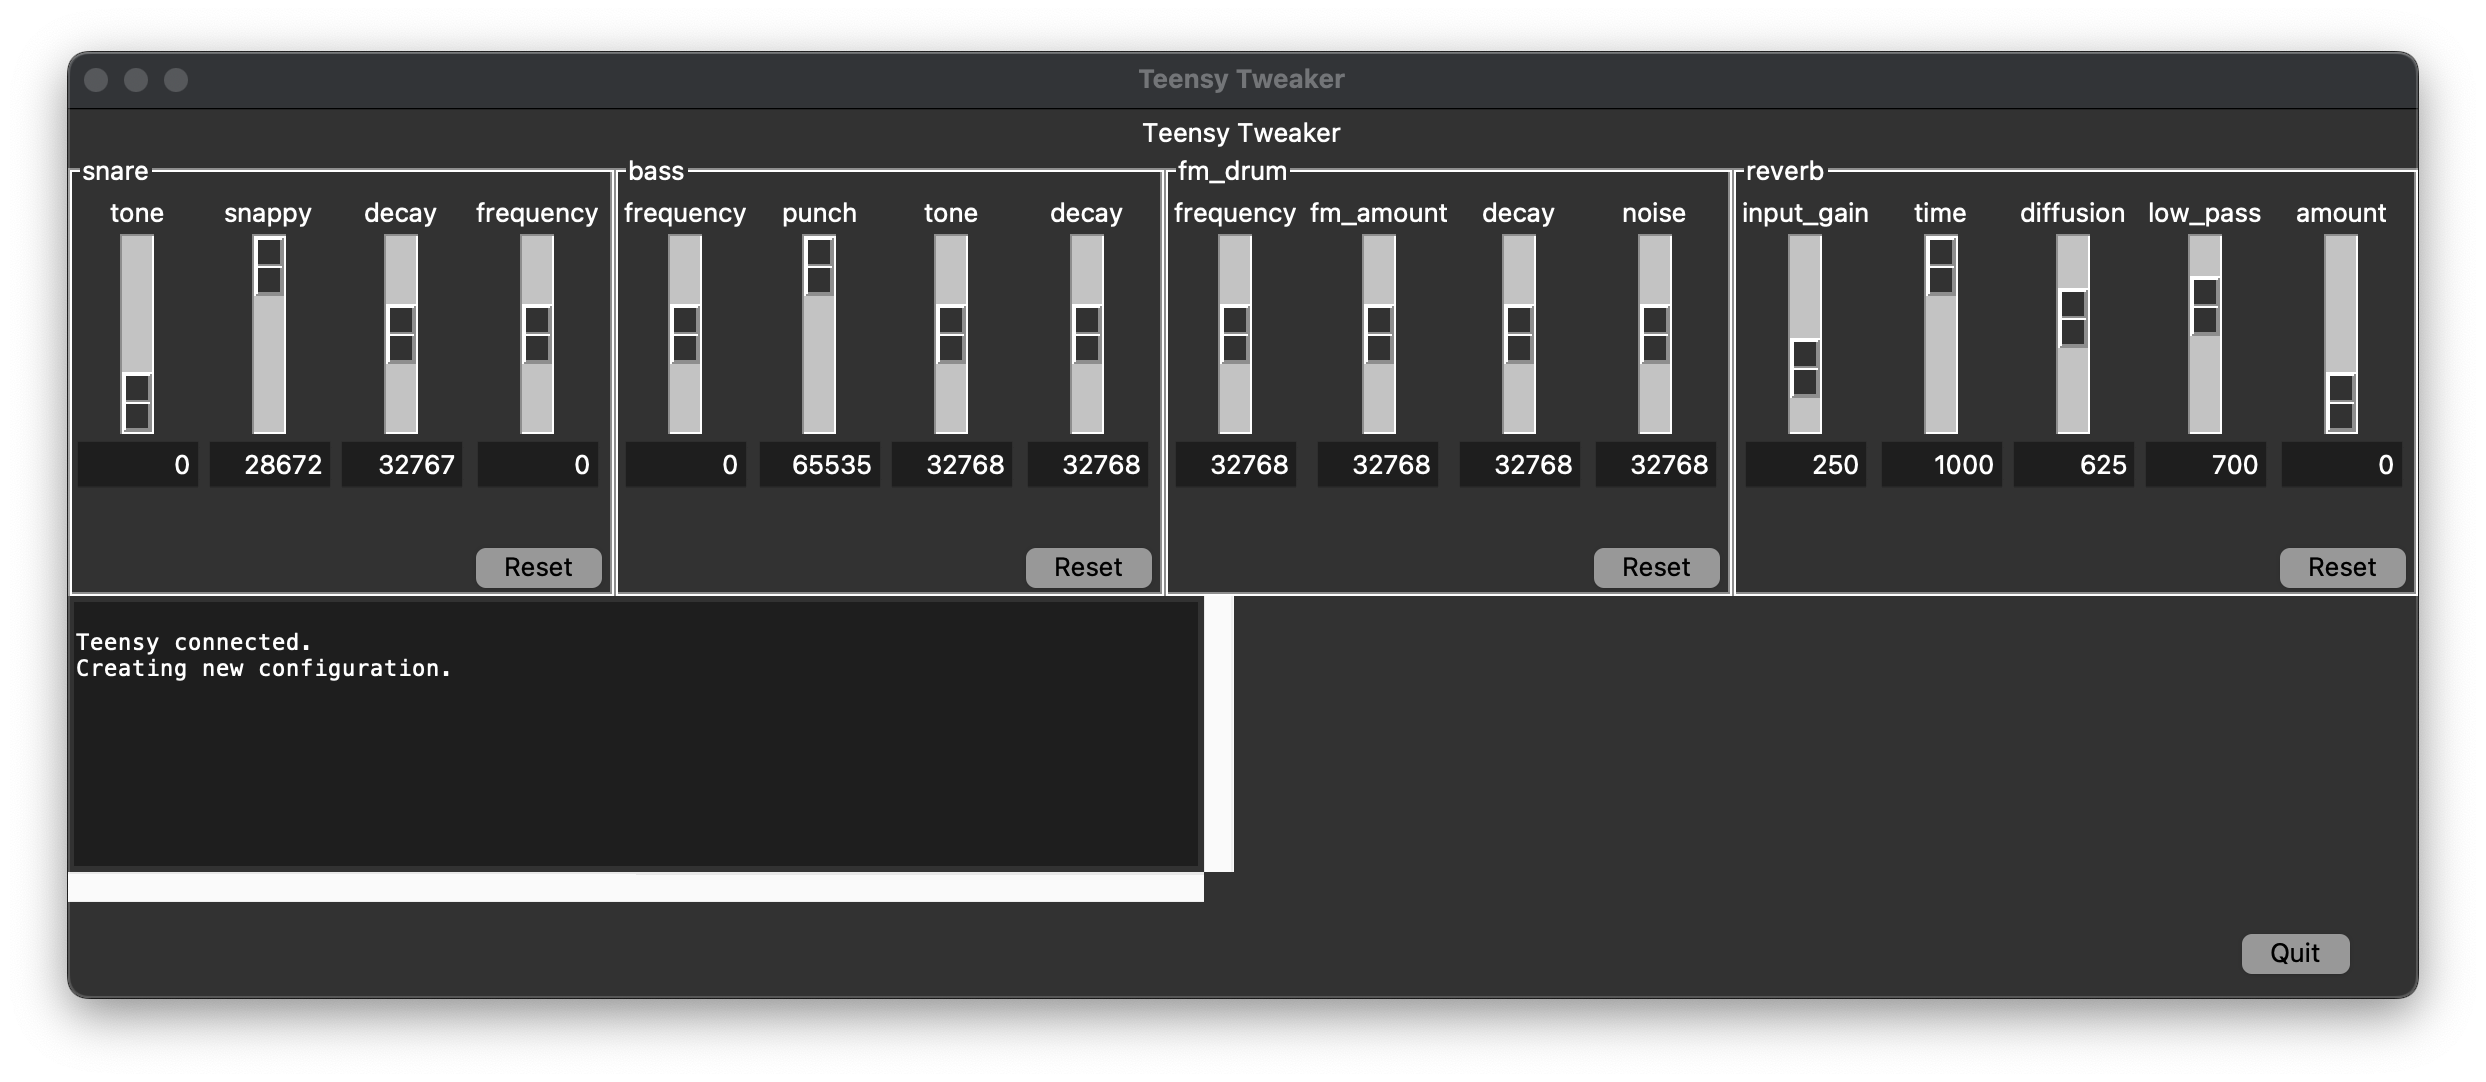Click the log console vertical scrollbar
This screenshot has height=1082, width=2486.
pyautogui.click(x=1219, y=734)
